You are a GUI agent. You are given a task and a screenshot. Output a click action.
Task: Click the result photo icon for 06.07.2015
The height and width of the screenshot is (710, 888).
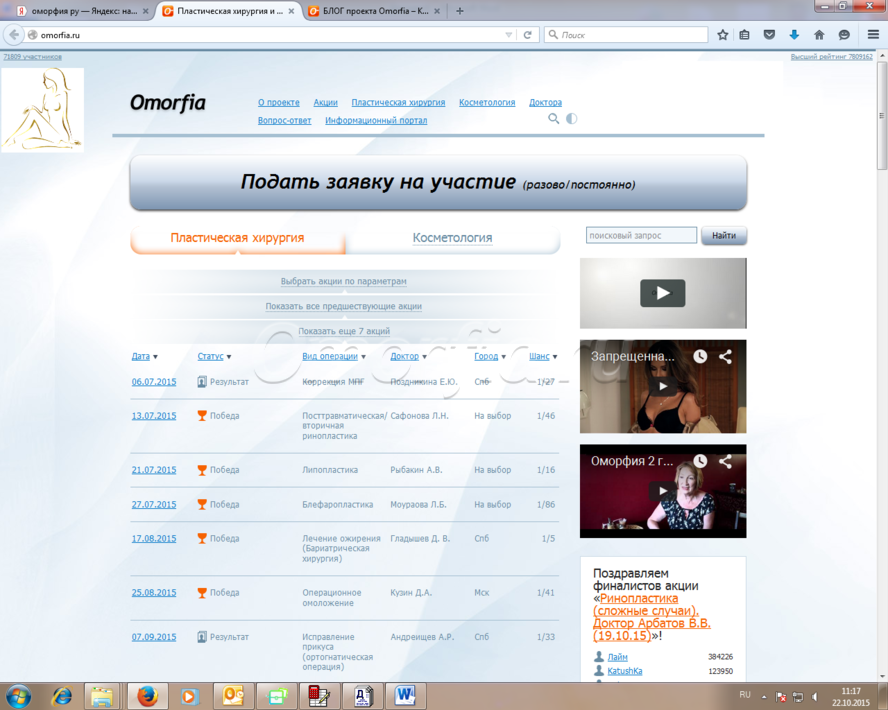click(202, 382)
